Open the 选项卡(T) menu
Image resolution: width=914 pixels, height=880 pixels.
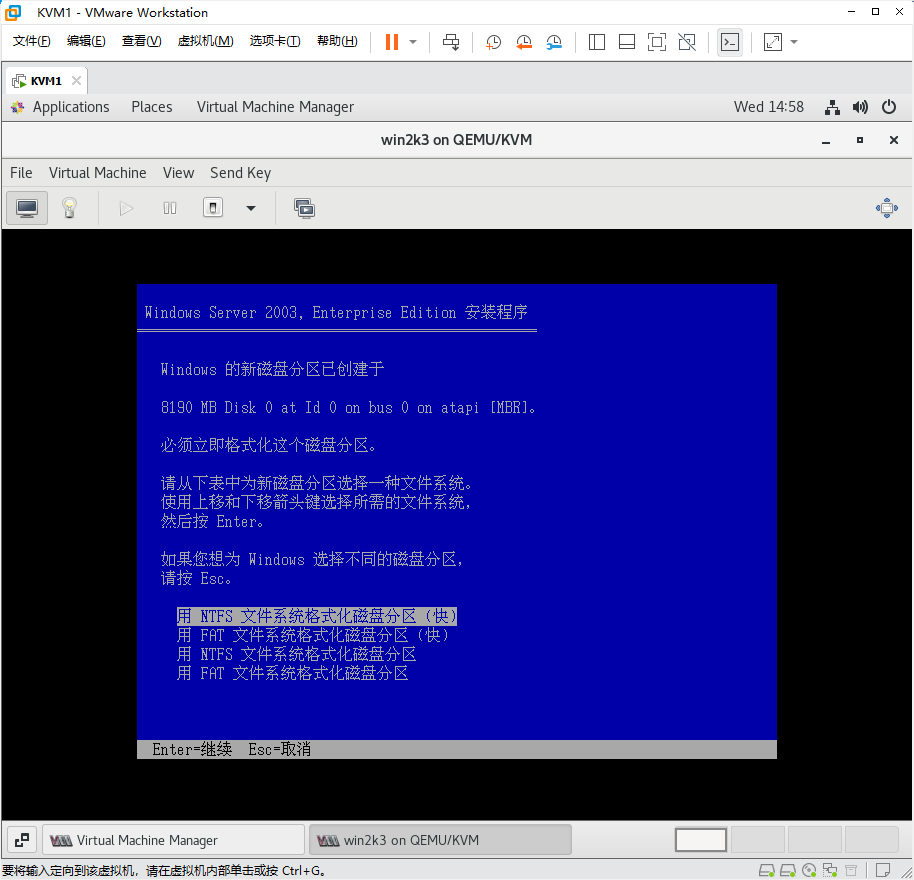coord(275,41)
